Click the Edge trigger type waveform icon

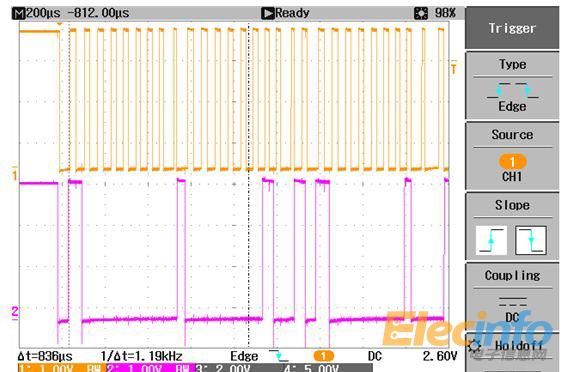[x=513, y=90]
